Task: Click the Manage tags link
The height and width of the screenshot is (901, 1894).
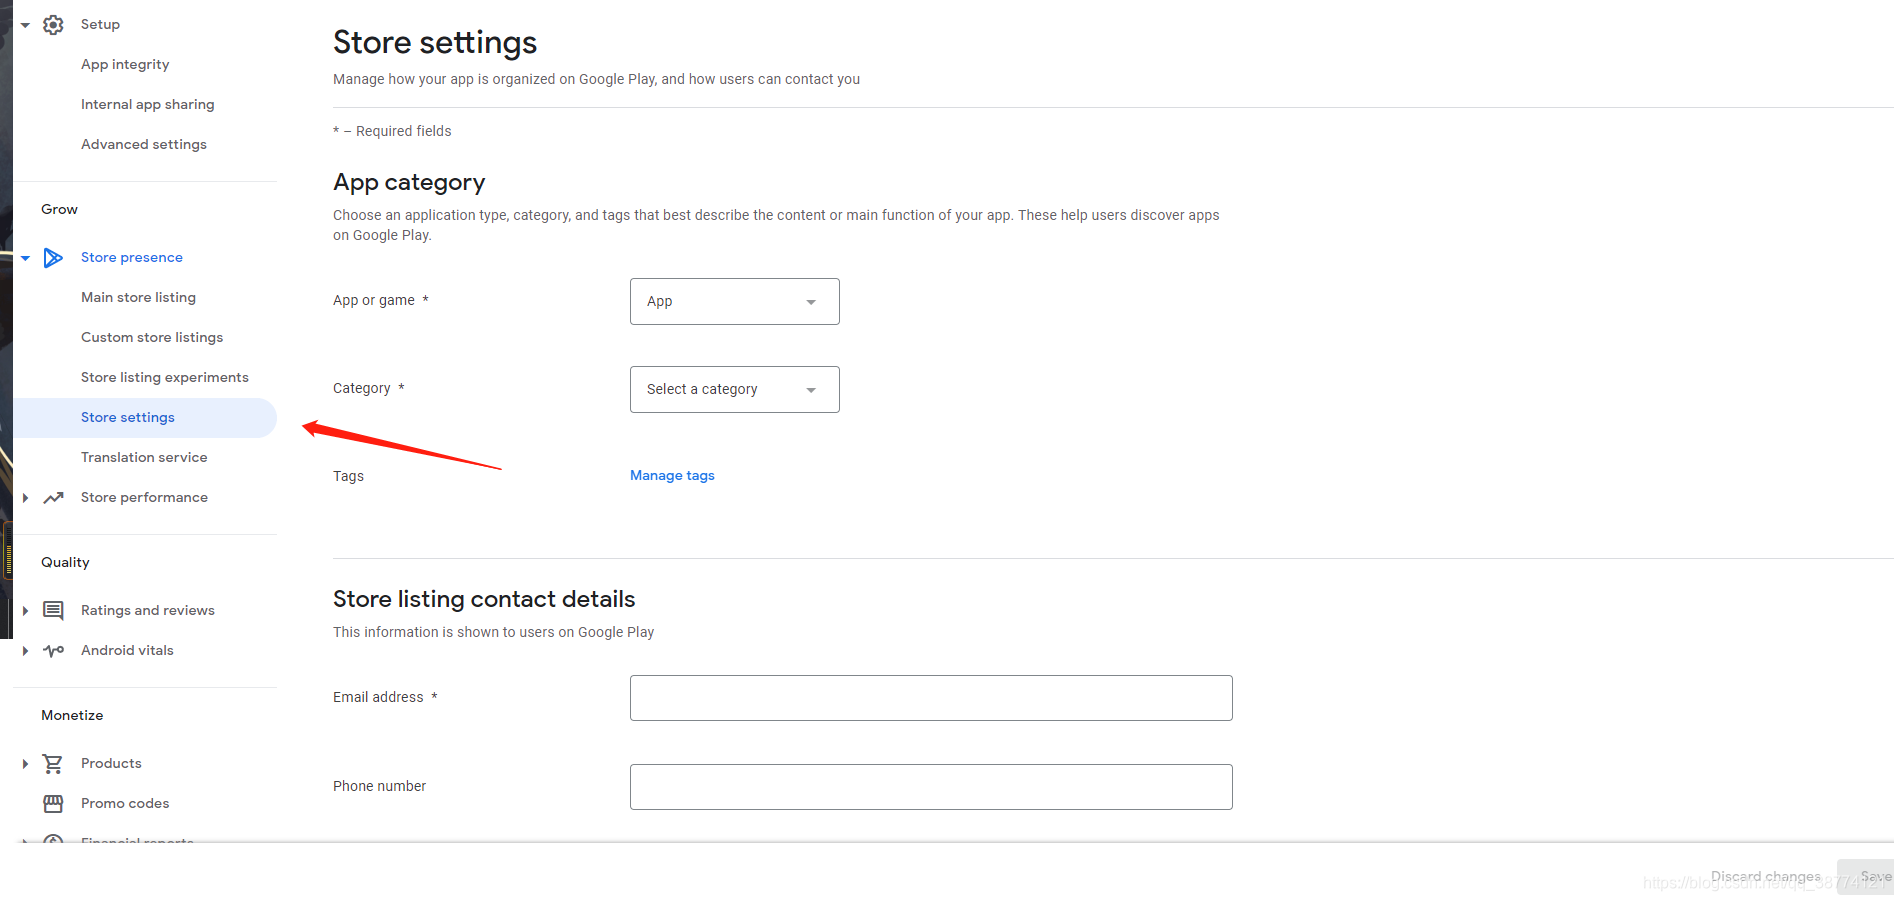Action: (x=672, y=476)
